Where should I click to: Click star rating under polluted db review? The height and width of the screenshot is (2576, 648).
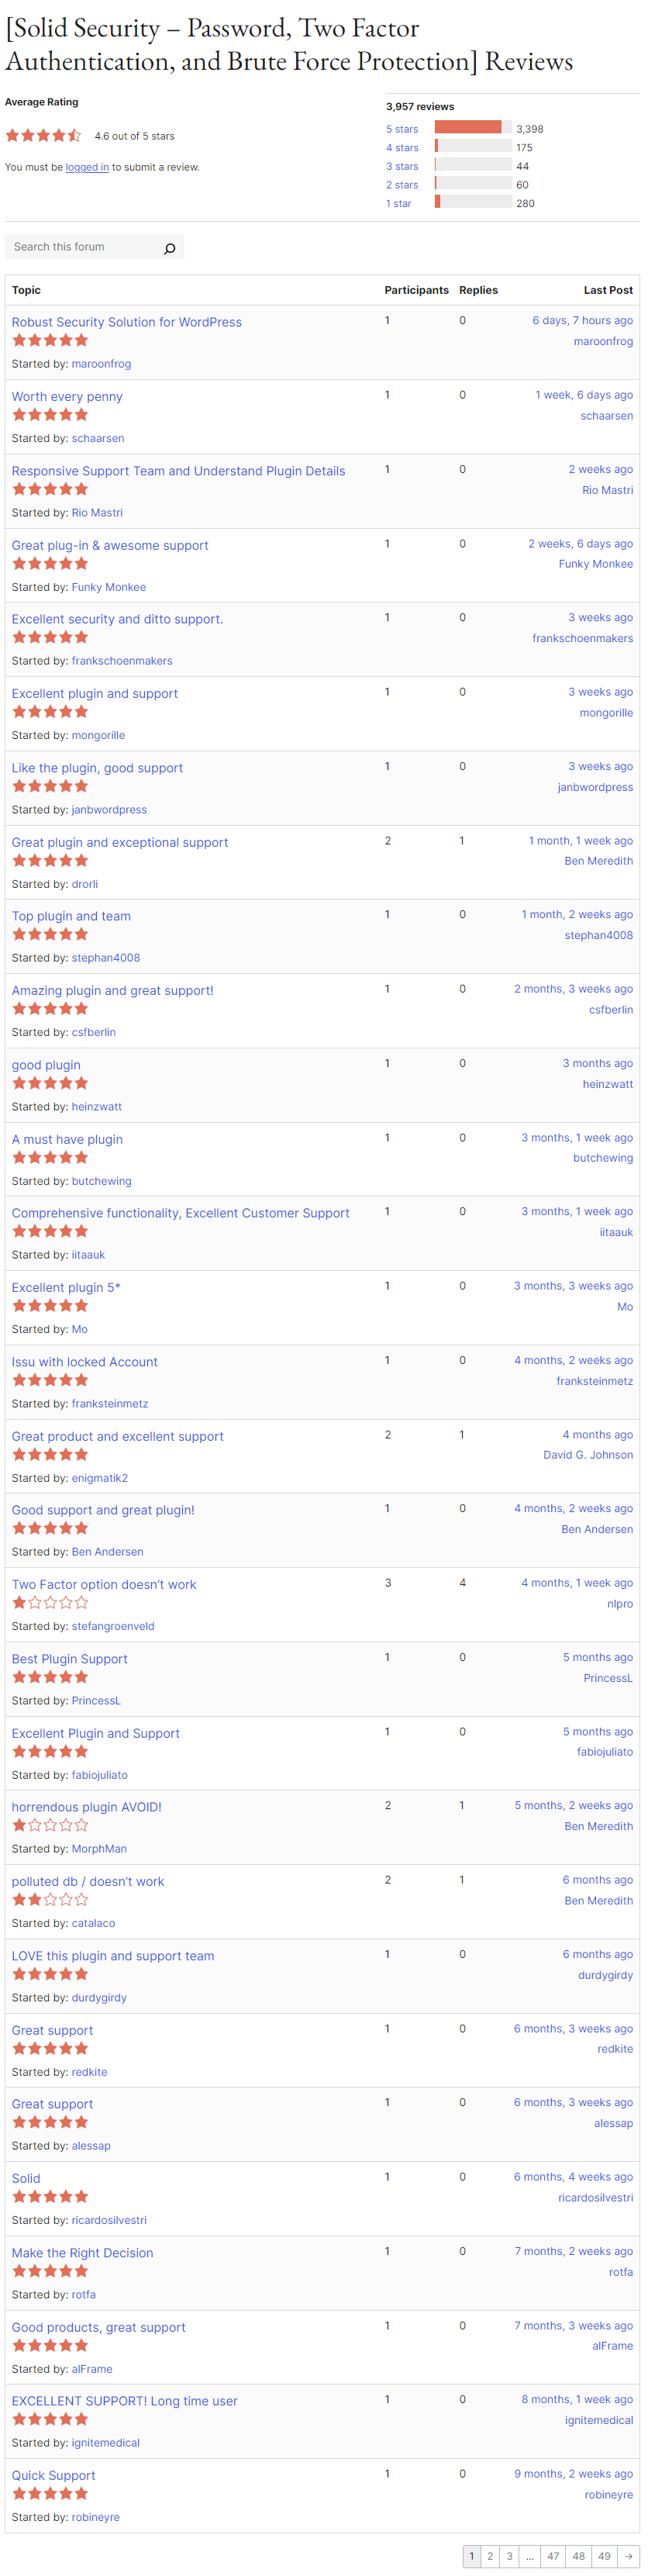[x=50, y=1899]
